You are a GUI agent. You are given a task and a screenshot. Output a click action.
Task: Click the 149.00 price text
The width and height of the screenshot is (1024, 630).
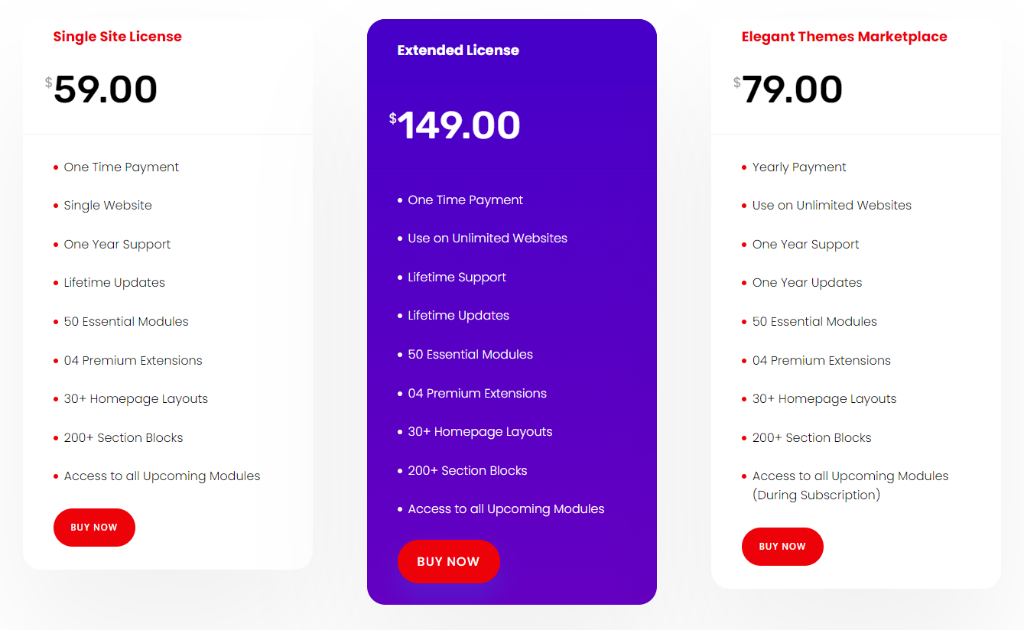pyautogui.click(x=459, y=125)
